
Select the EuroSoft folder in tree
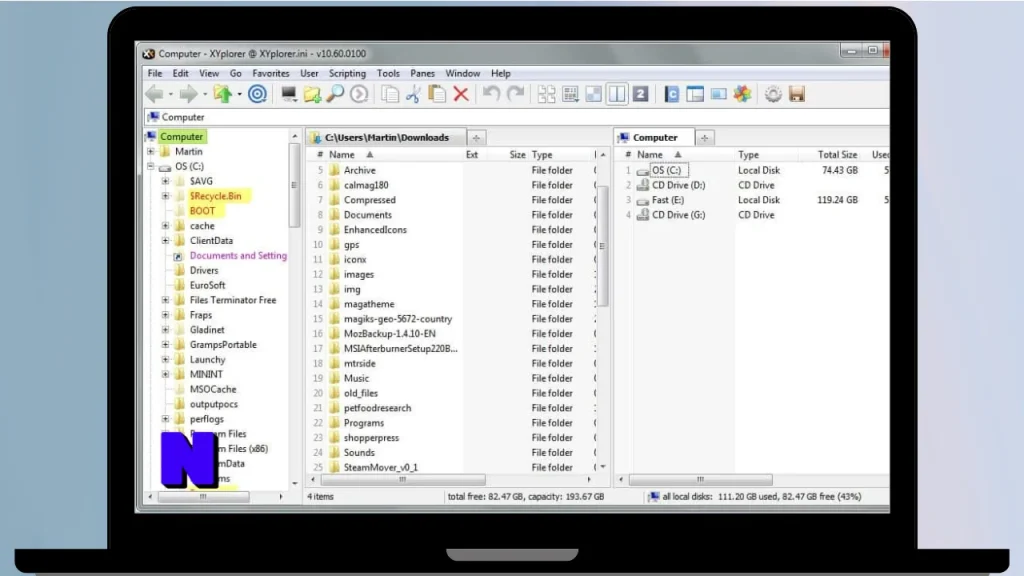pos(207,285)
